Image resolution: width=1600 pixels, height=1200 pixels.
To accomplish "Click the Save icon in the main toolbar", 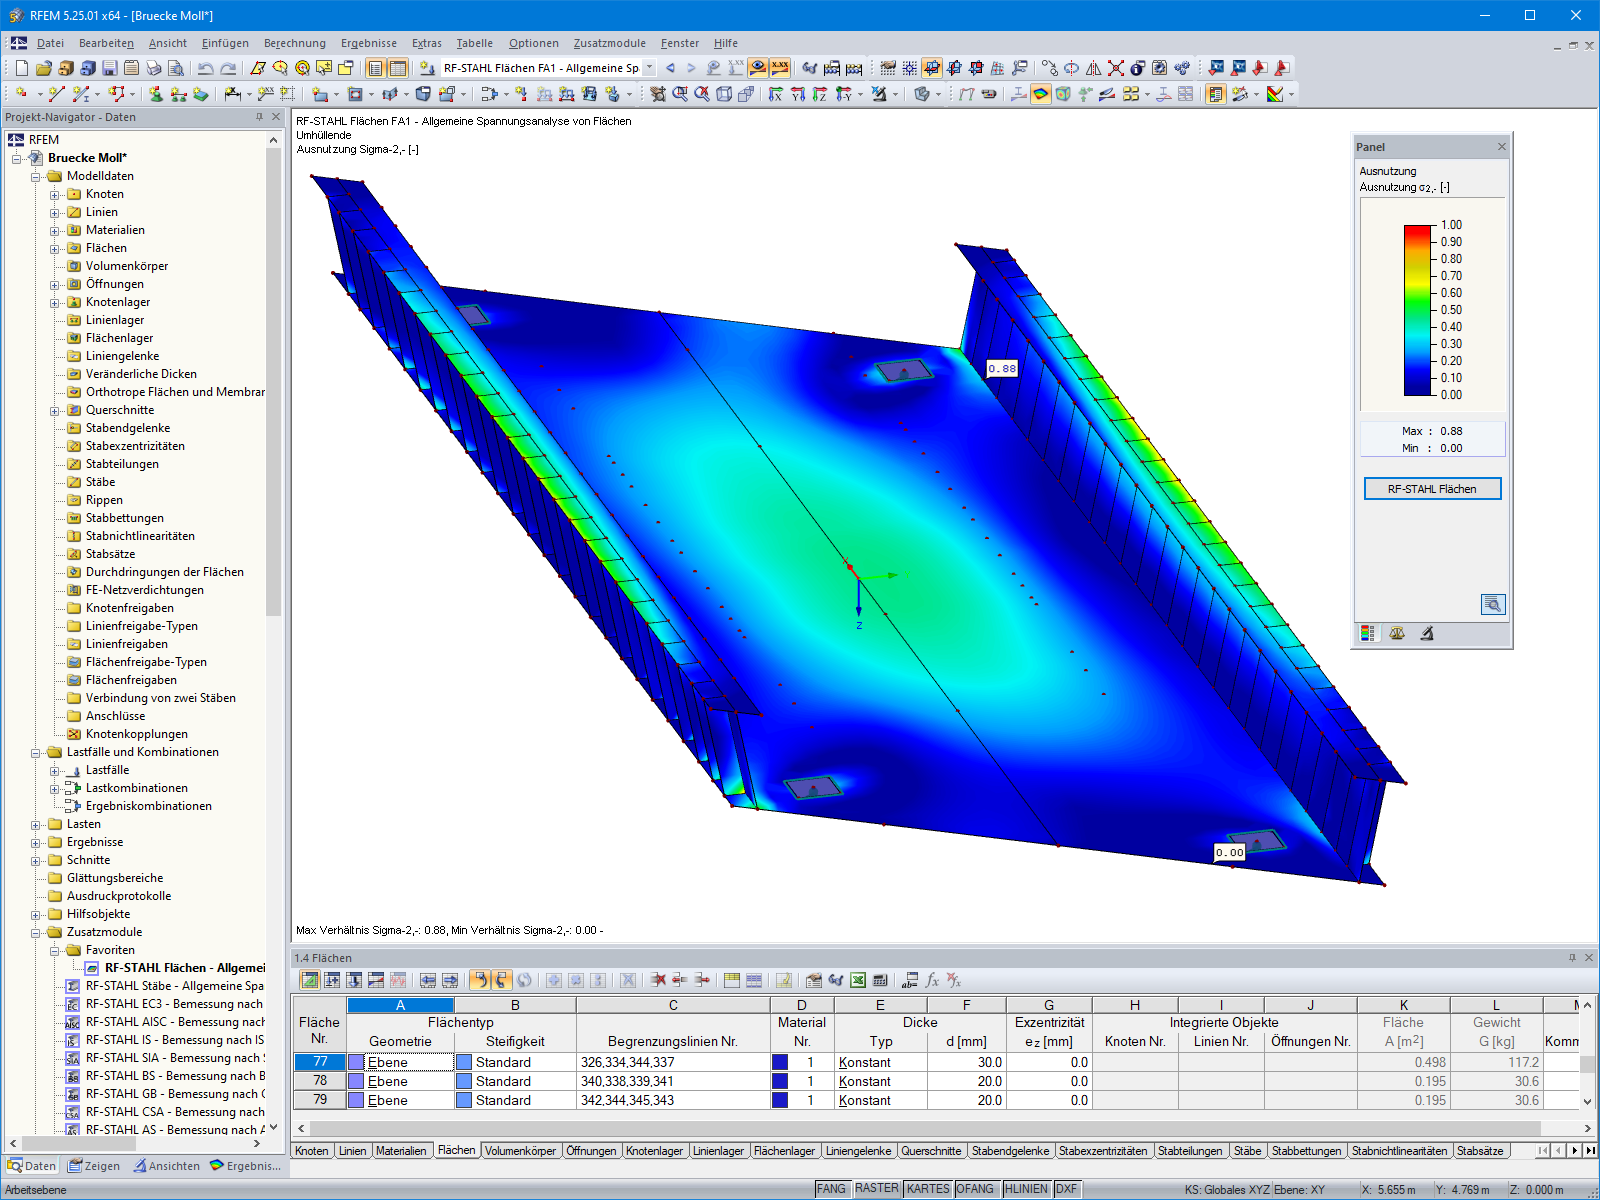I will click(x=108, y=67).
